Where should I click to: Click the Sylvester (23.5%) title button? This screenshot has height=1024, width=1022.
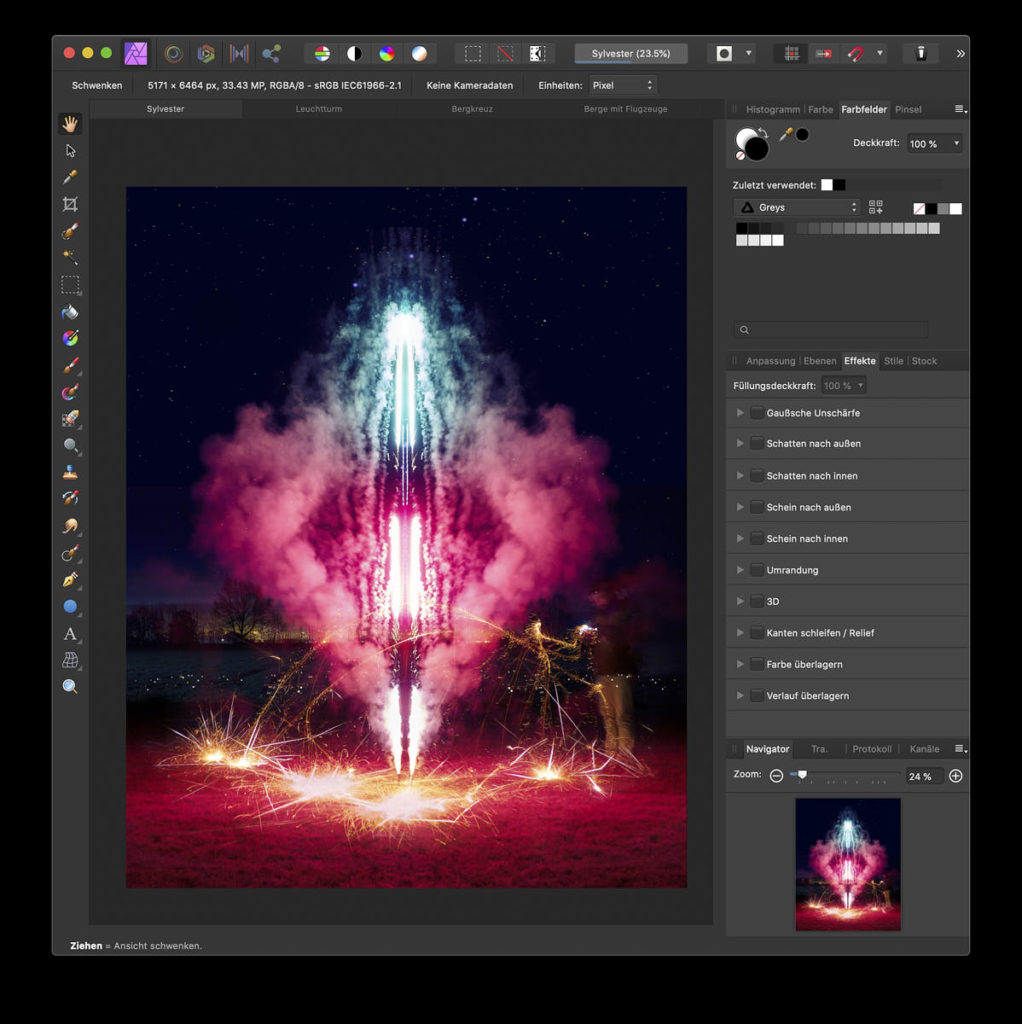[631, 54]
